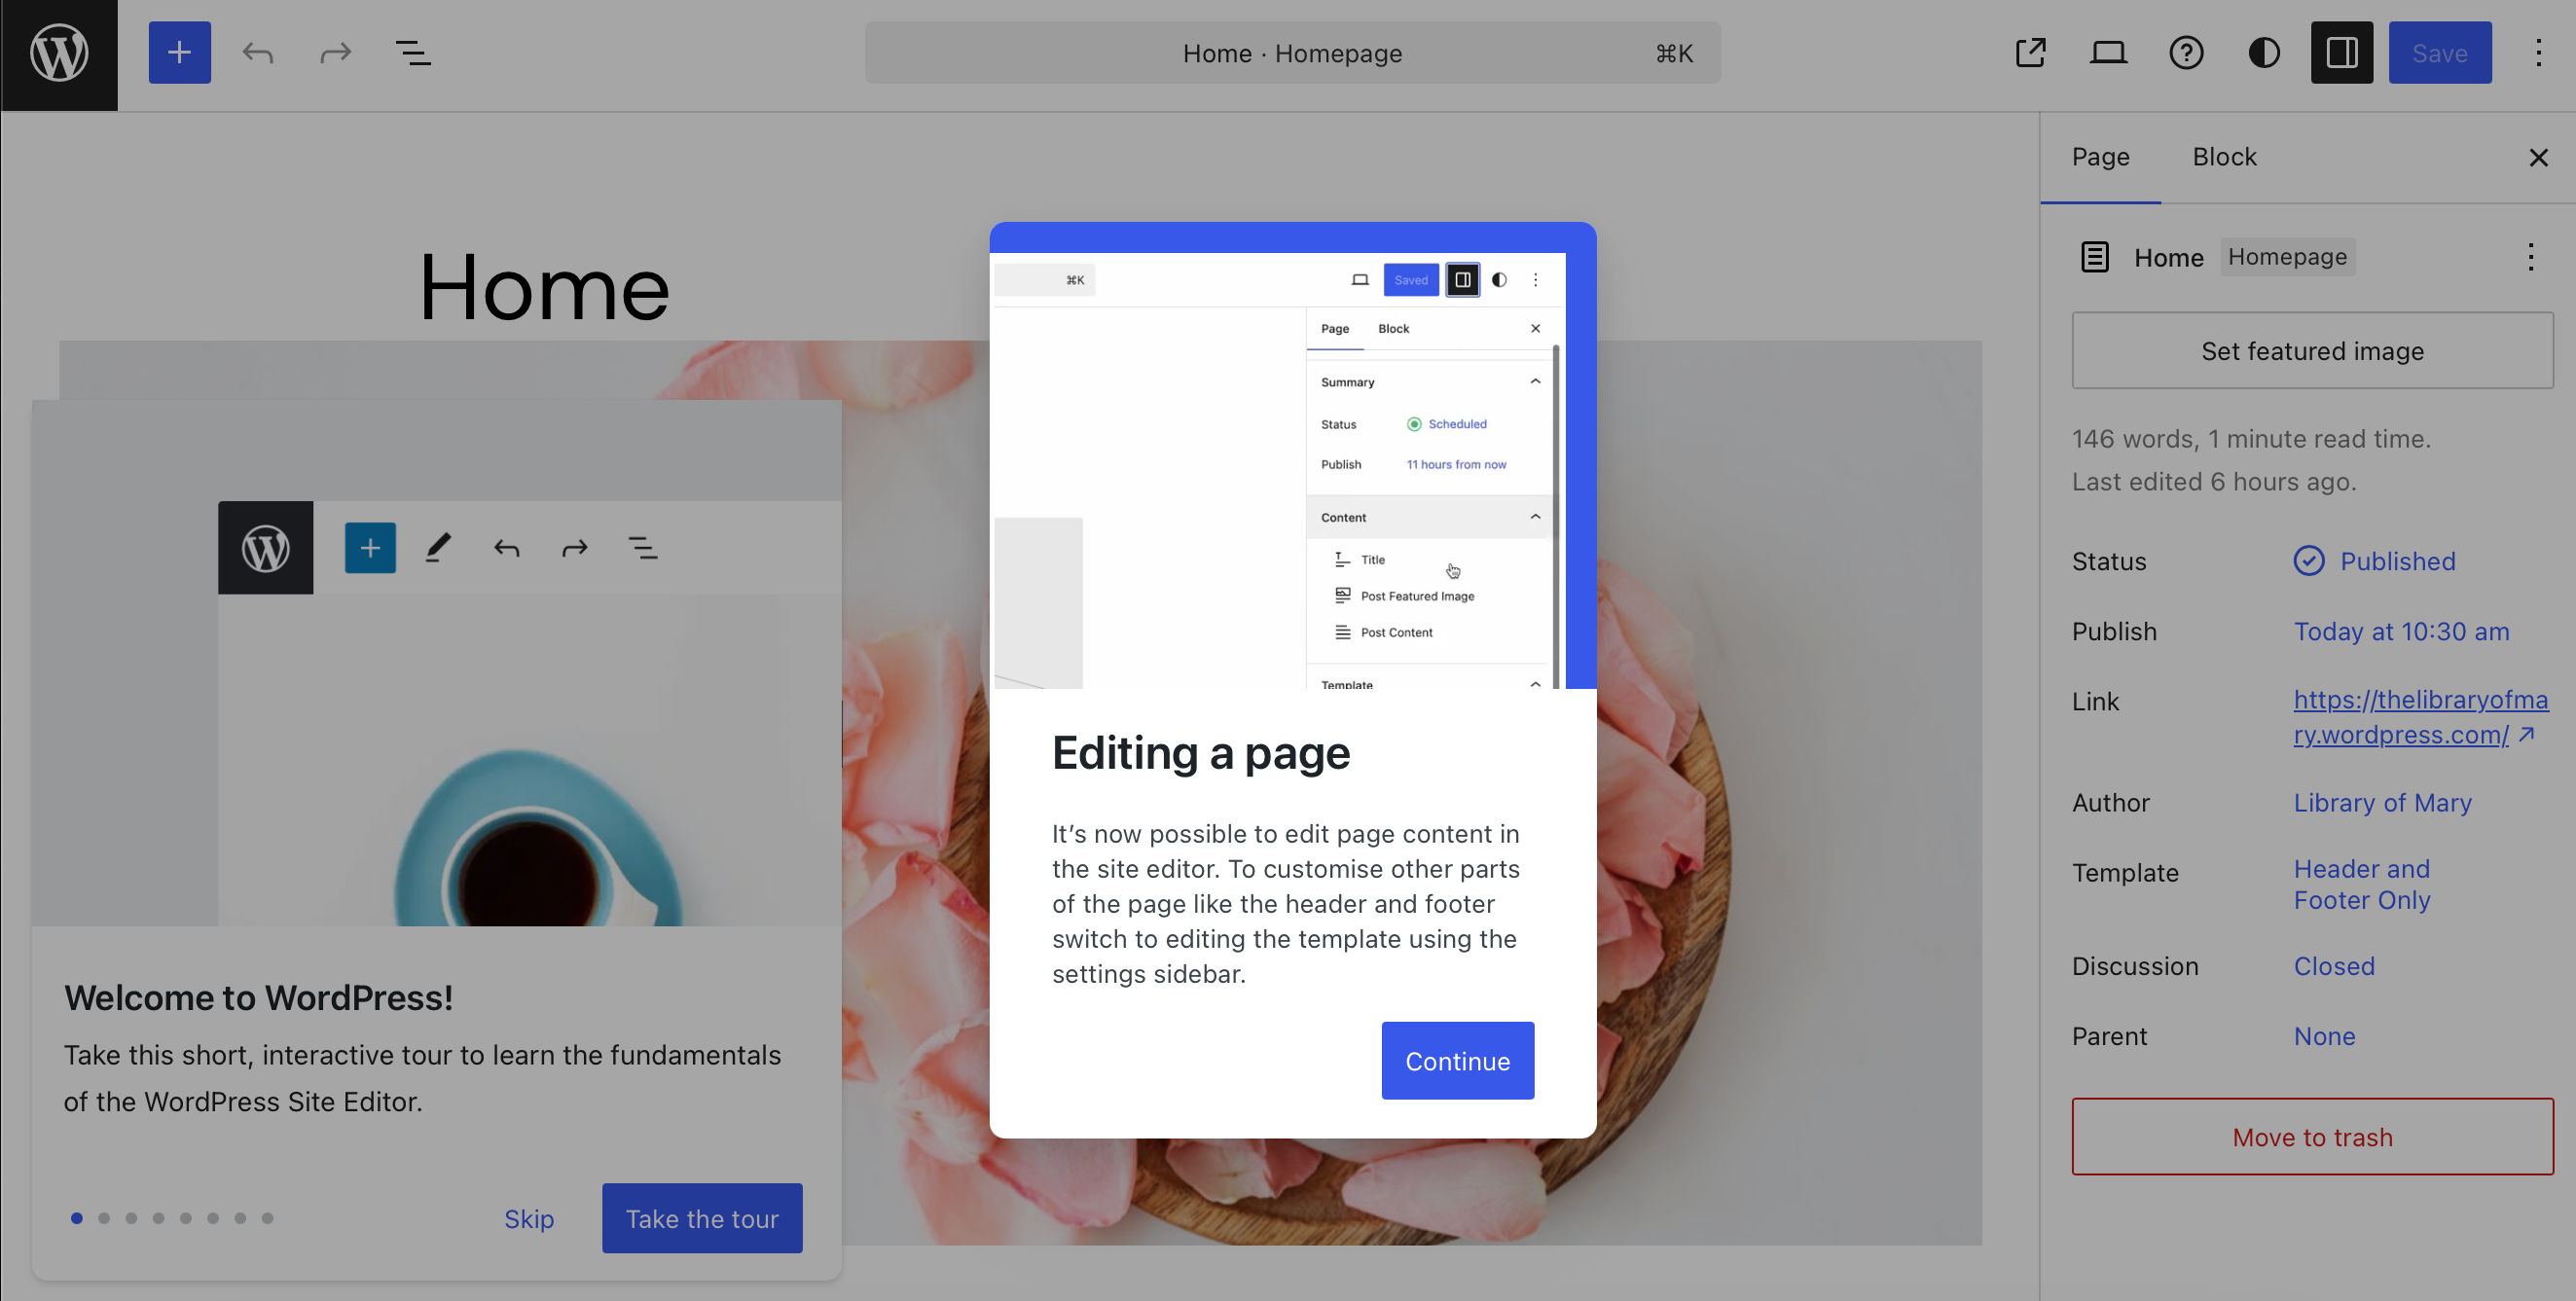The height and width of the screenshot is (1301, 2576).
Task: Click Block tab in dialog illustration
Action: coord(1393,328)
